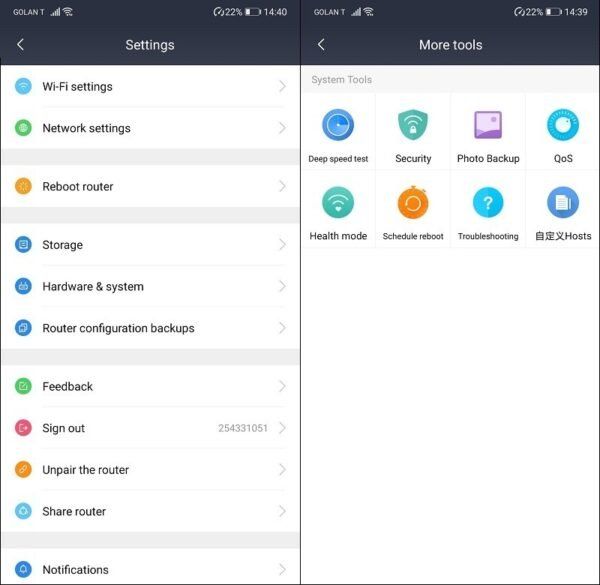Select the Reboot router entry
The image size is (600, 585).
click(150, 186)
